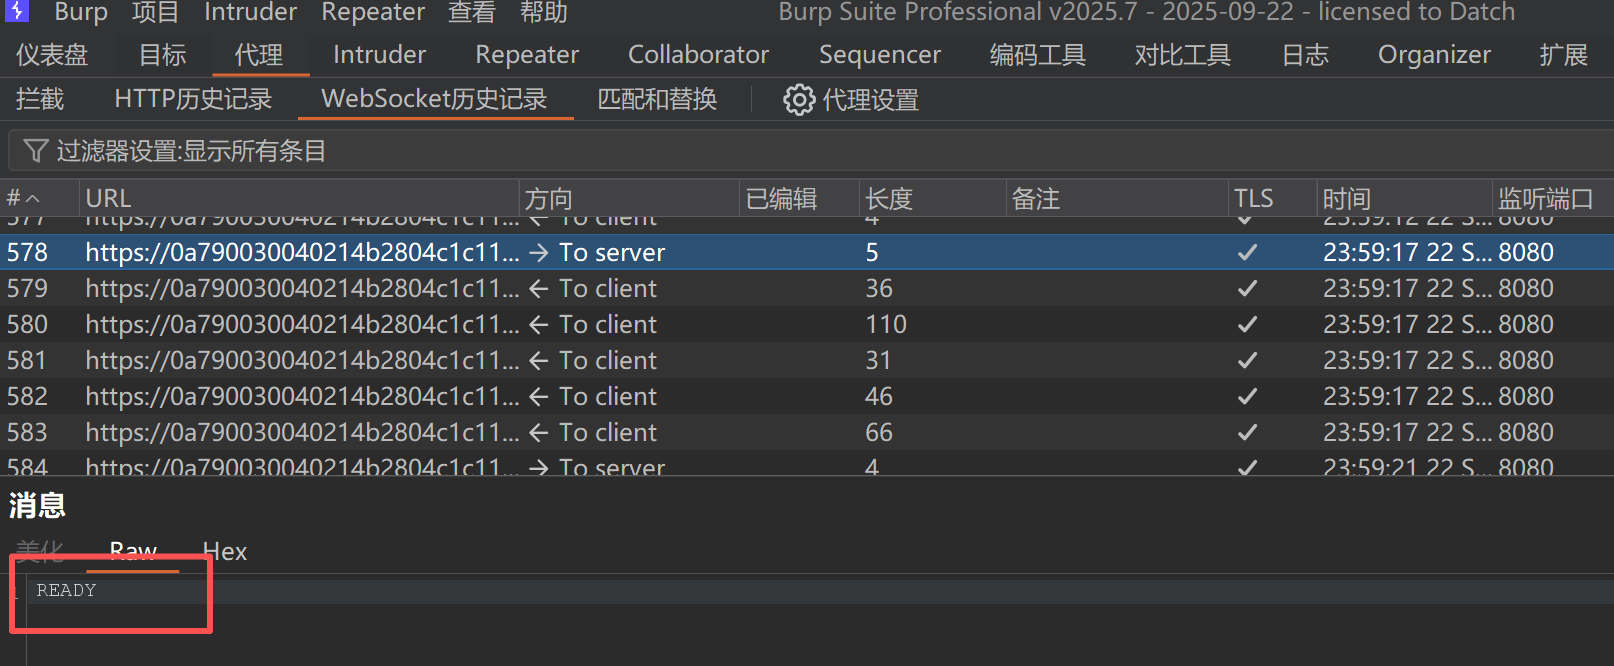Image resolution: width=1614 pixels, height=666 pixels.
Task: Open the 项目 menu
Action: 155,12
